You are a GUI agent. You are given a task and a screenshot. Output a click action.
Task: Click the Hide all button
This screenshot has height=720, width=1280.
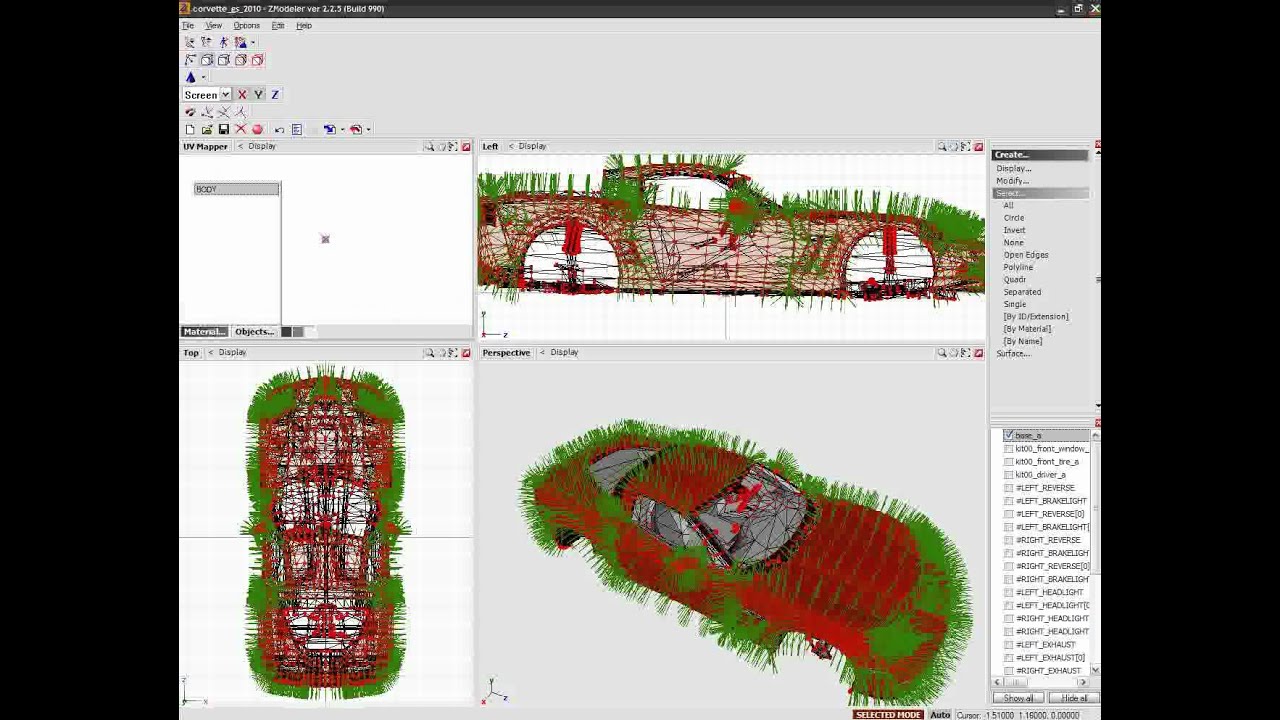click(1074, 698)
